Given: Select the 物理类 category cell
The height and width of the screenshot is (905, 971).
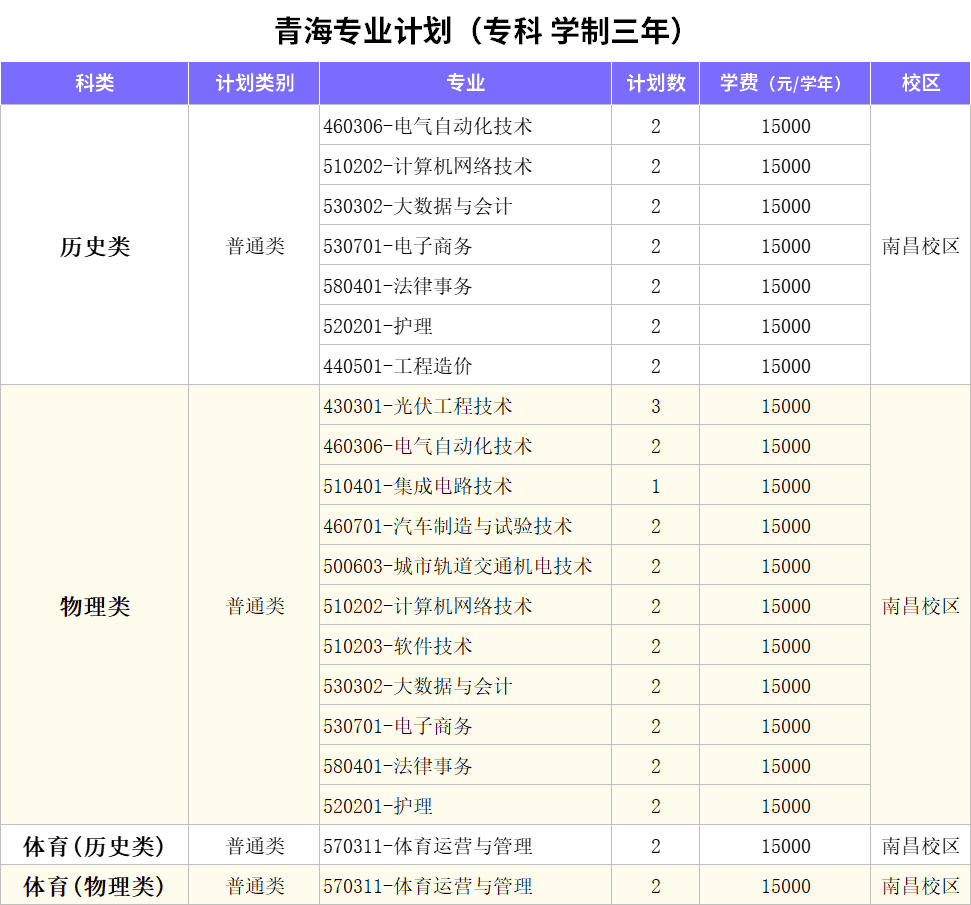Looking at the screenshot, I should [x=94, y=606].
